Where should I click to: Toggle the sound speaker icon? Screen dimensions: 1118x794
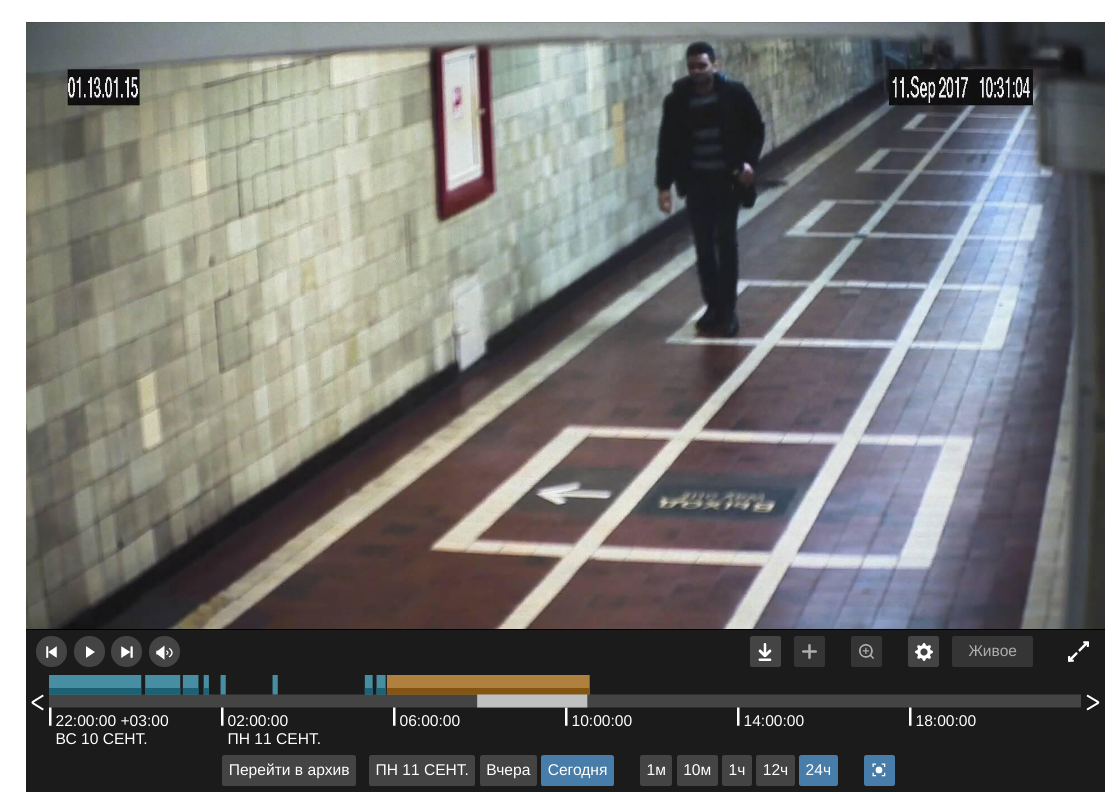pyautogui.click(x=165, y=651)
